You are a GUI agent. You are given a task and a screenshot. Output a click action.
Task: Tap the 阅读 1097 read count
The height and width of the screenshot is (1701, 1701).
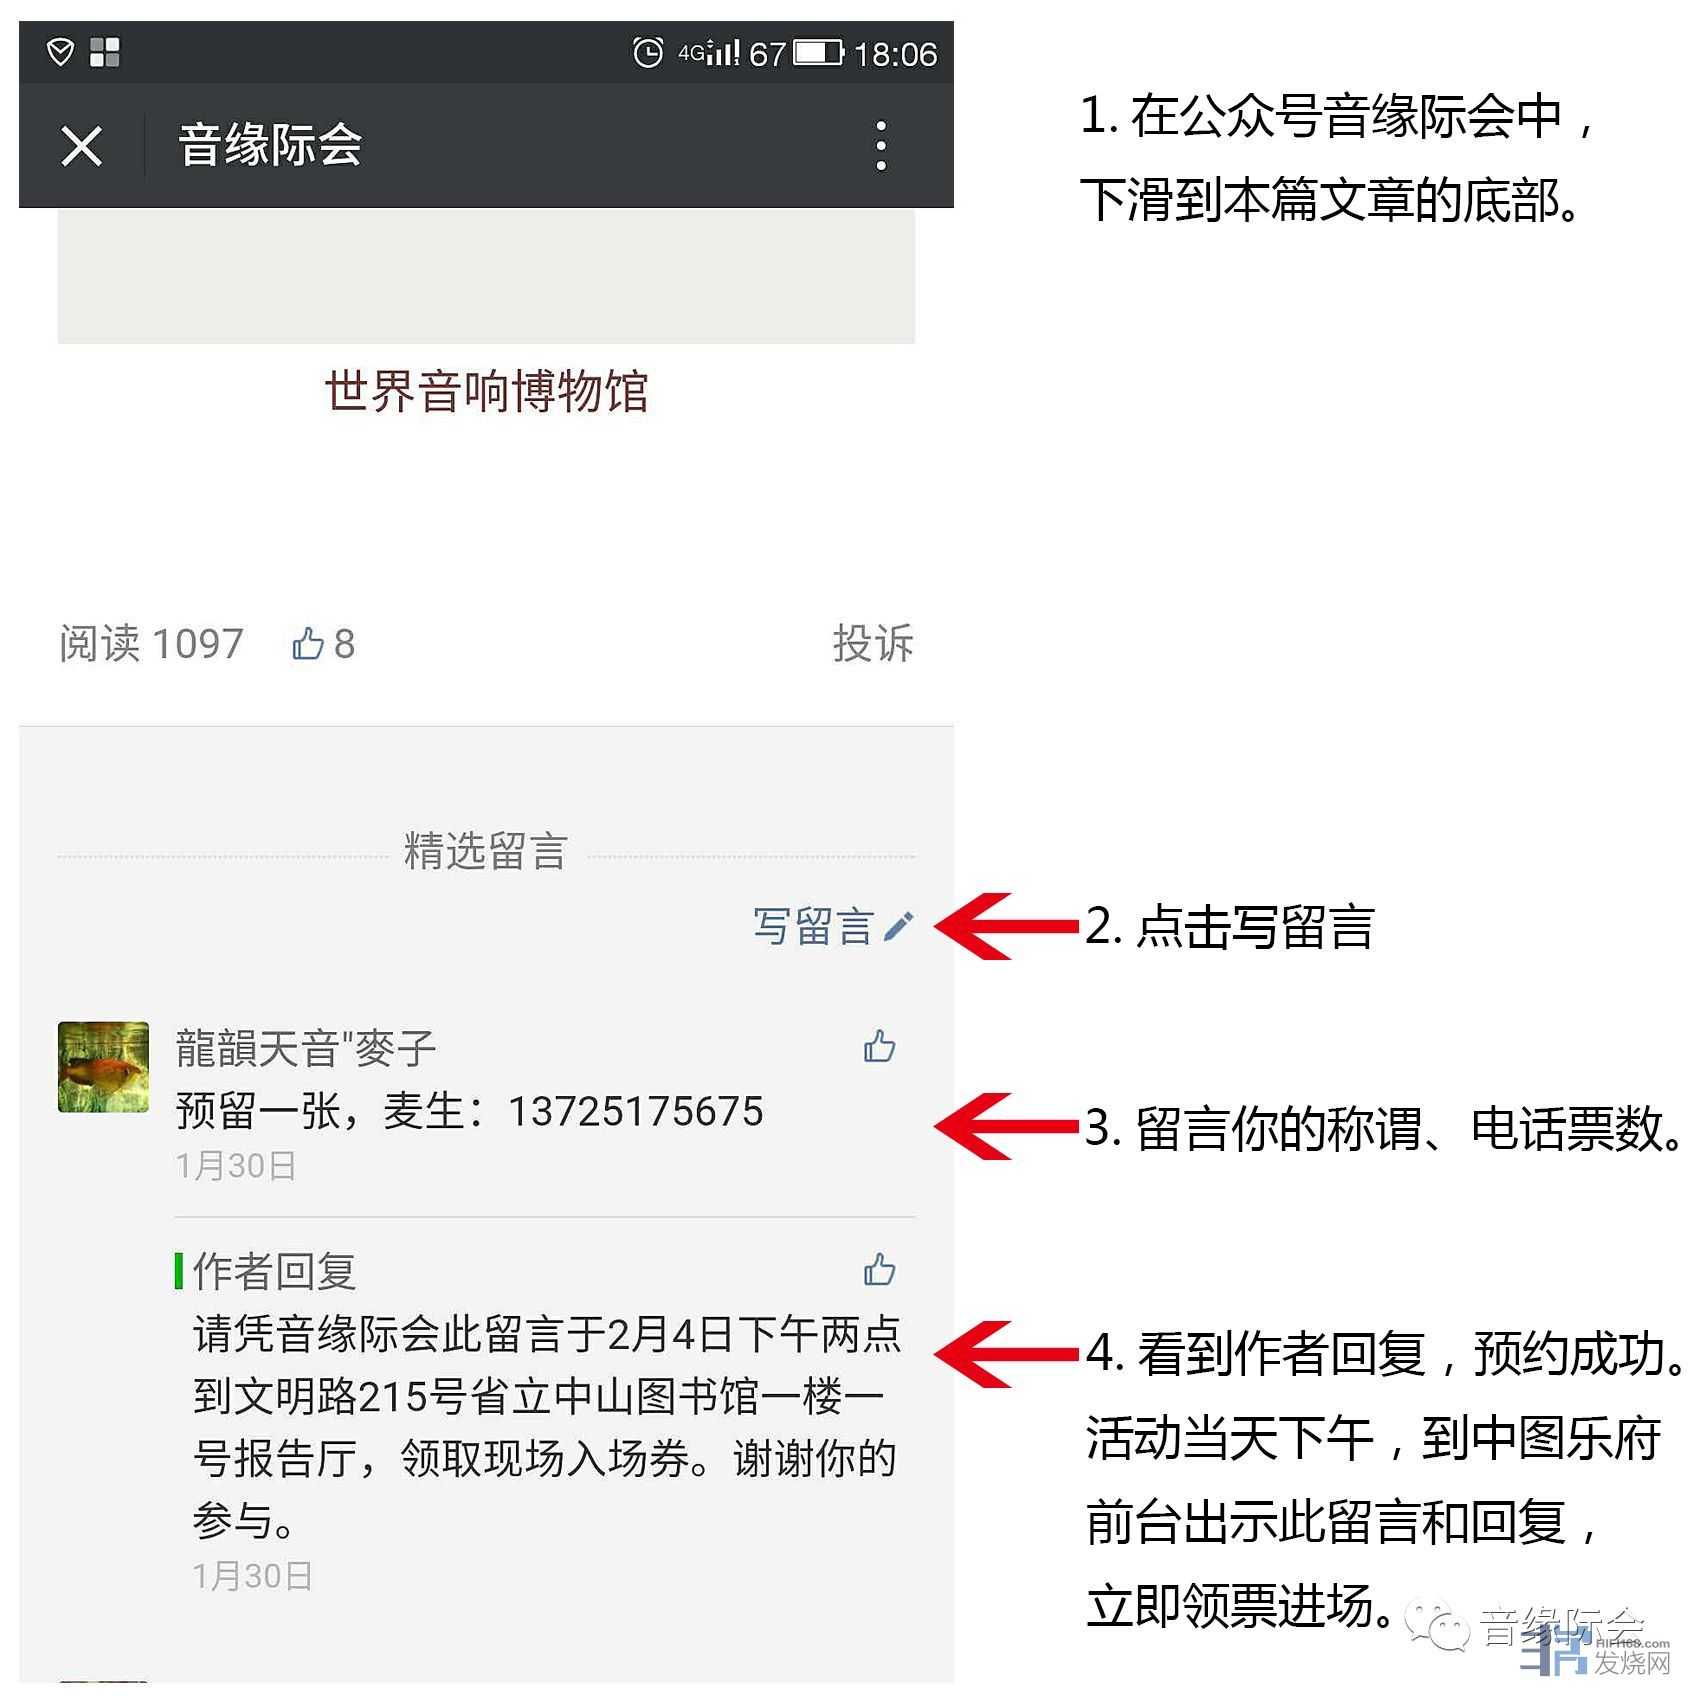tap(151, 643)
